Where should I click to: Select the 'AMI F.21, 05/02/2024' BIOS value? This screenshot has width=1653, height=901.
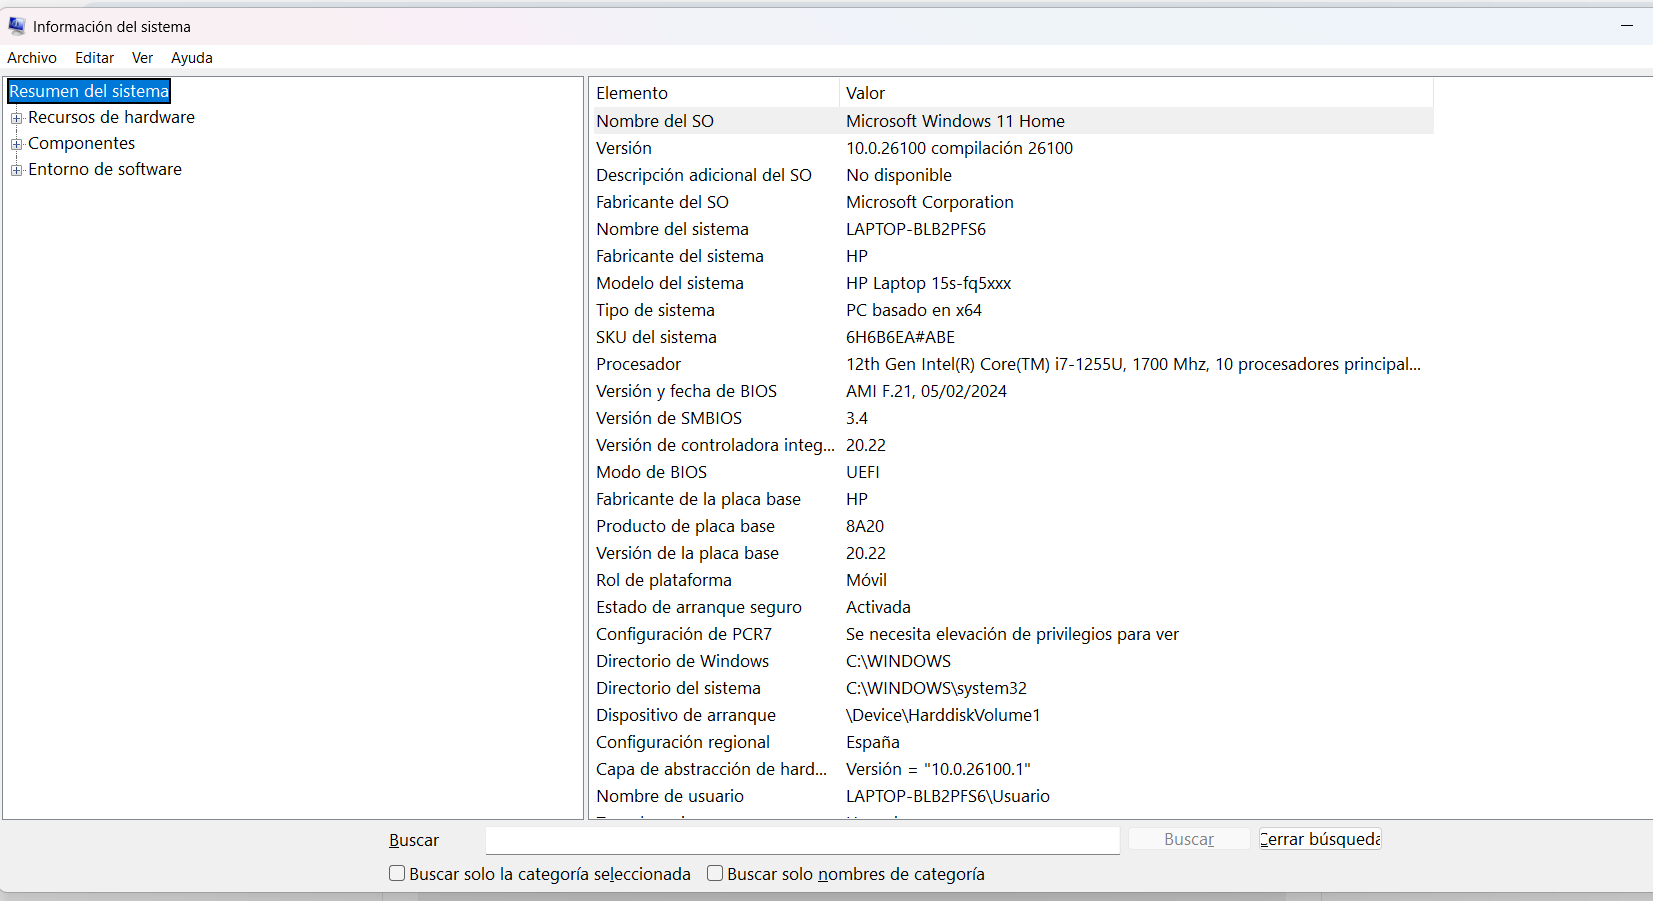point(926,391)
